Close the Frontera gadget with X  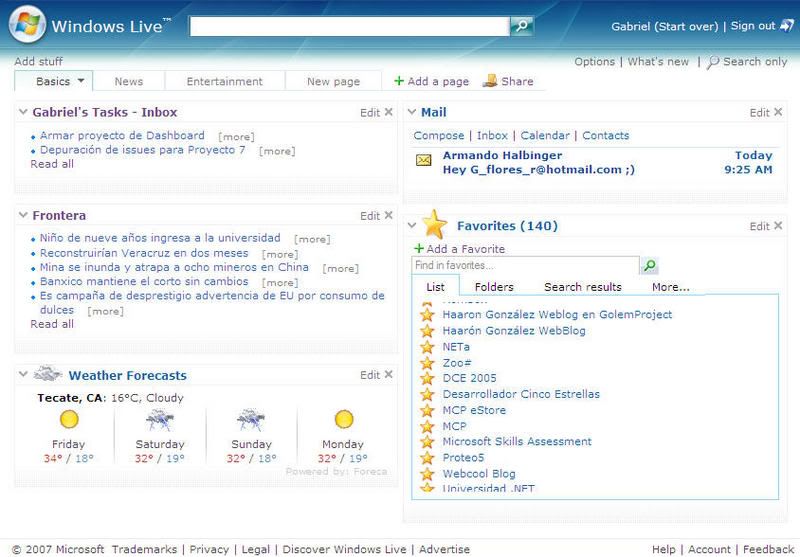389,215
